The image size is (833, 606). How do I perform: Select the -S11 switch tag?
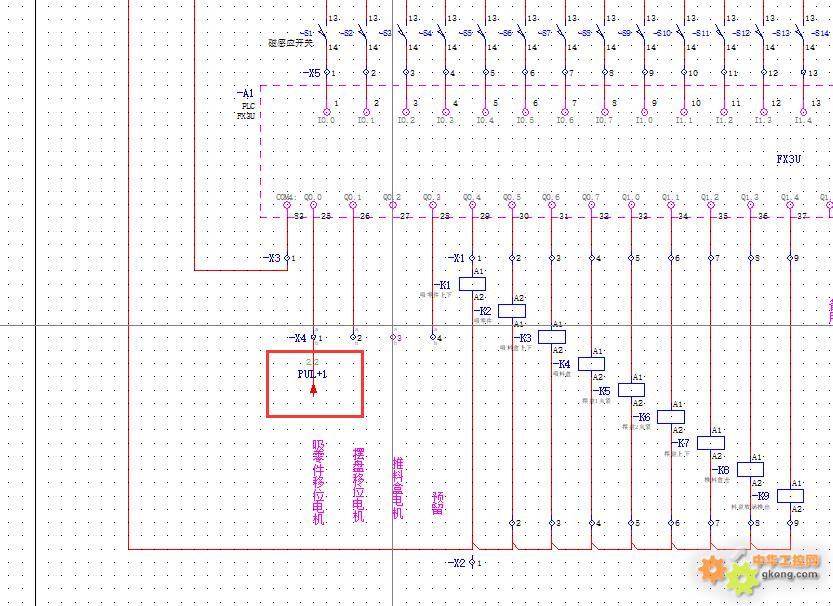pos(702,33)
